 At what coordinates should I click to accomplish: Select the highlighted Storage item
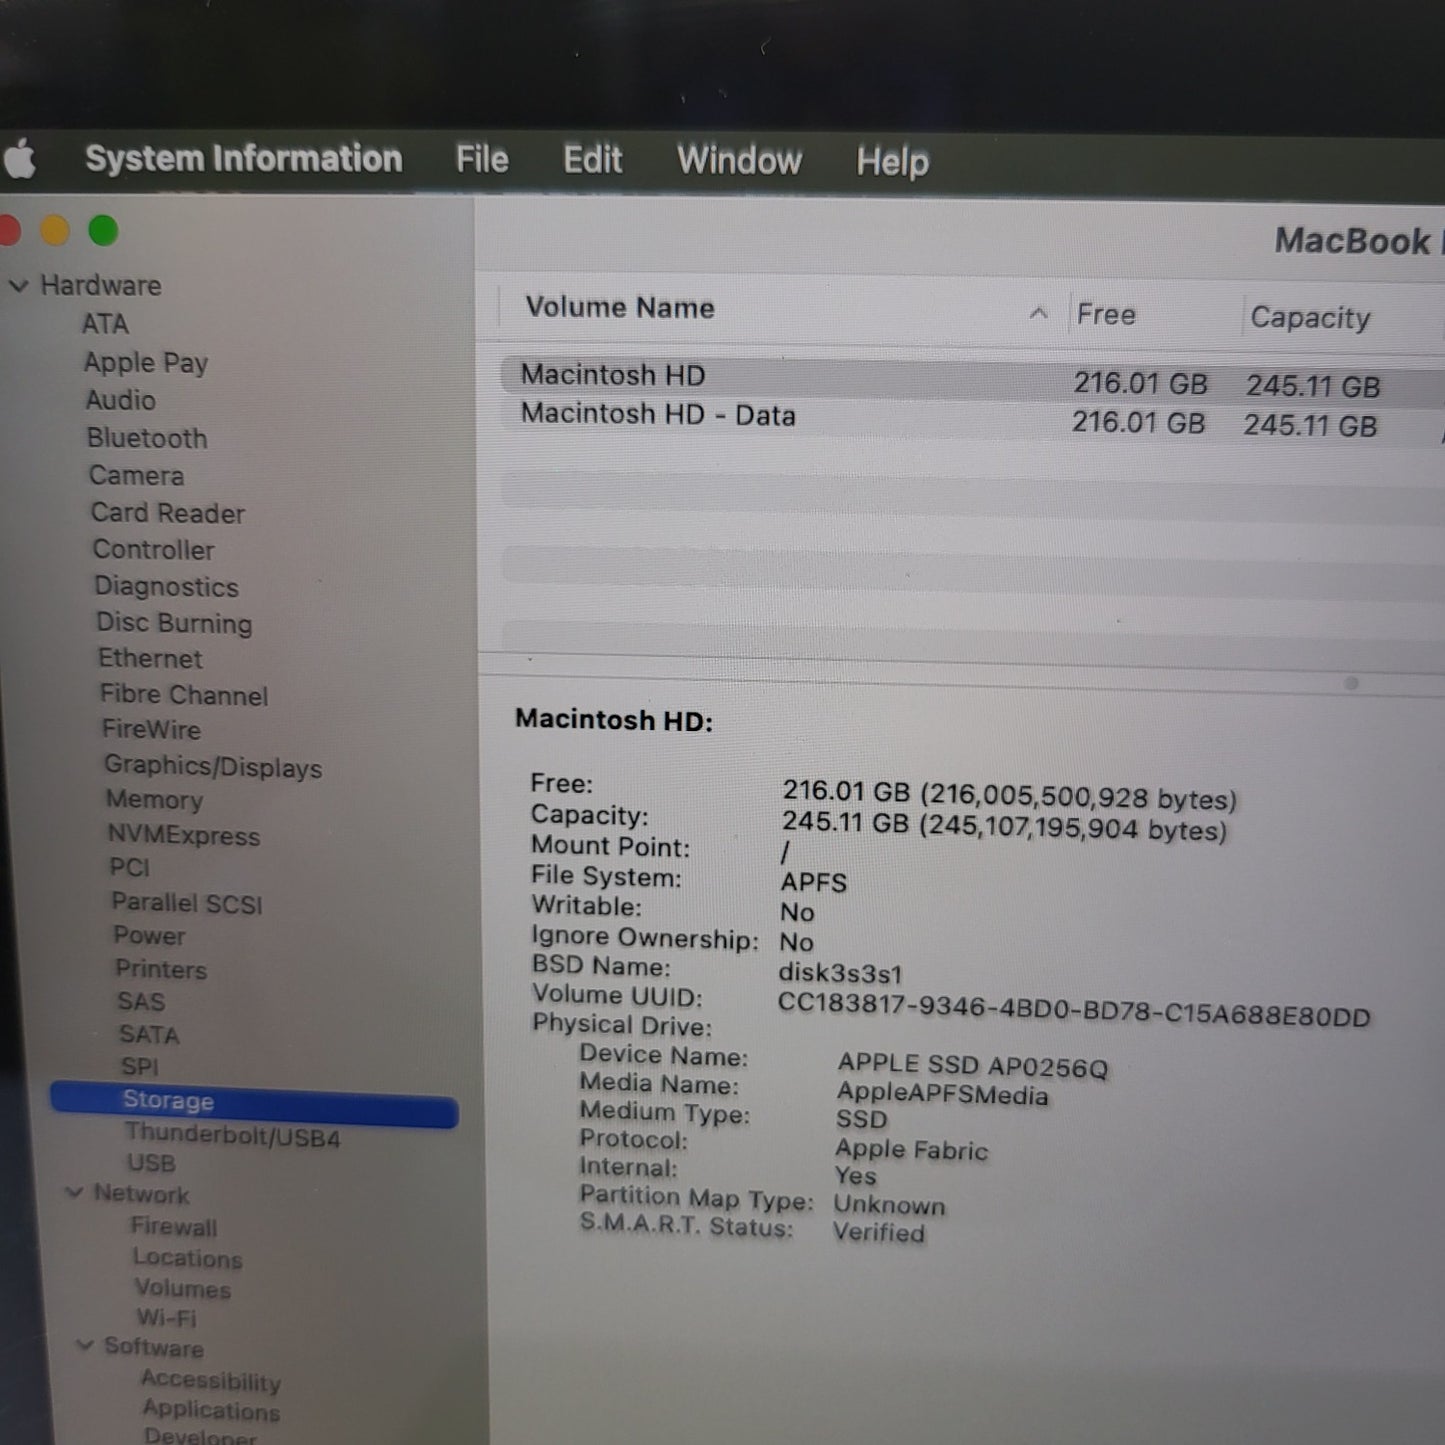point(254,1103)
